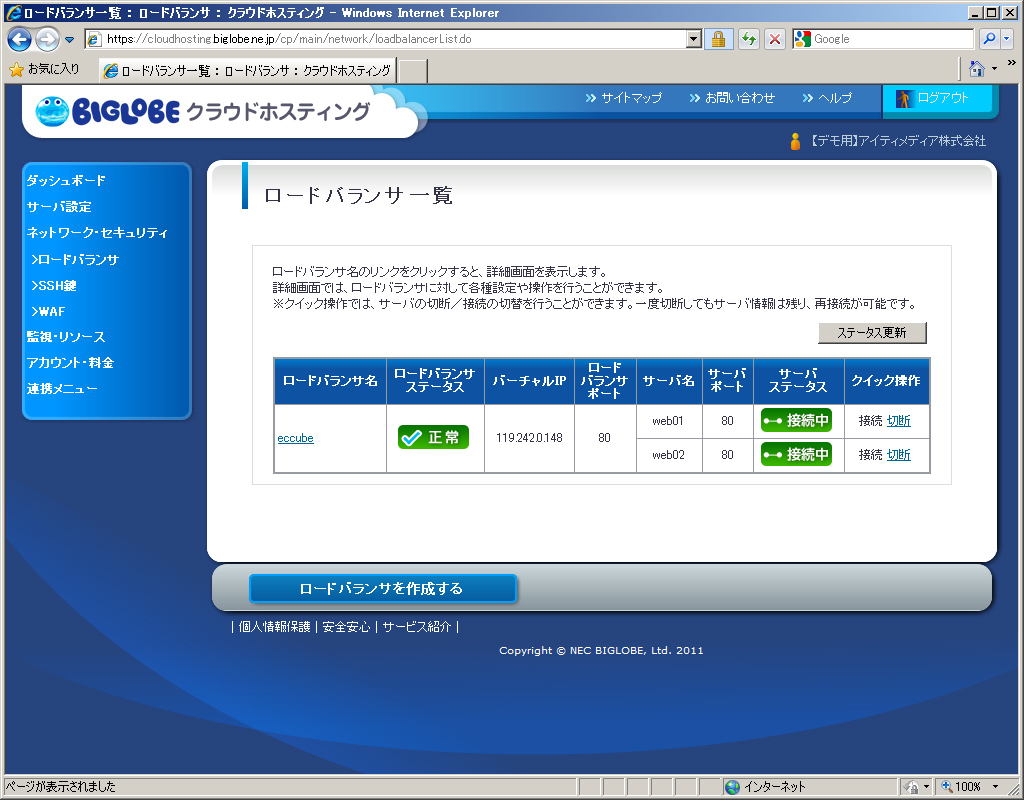Click the Refresh page icon

click(x=748, y=39)
